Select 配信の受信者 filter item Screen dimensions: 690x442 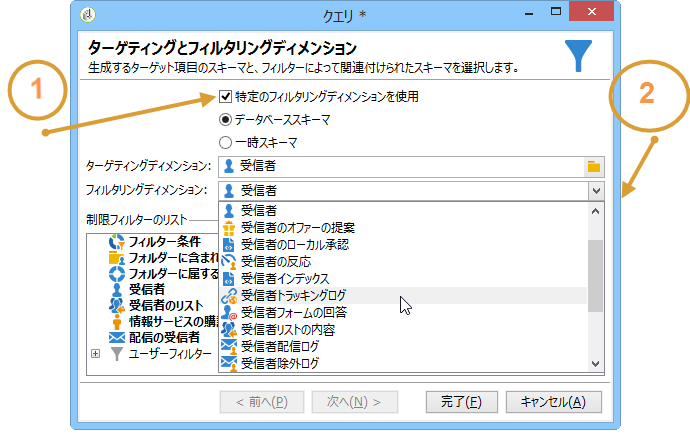point(164,337)
